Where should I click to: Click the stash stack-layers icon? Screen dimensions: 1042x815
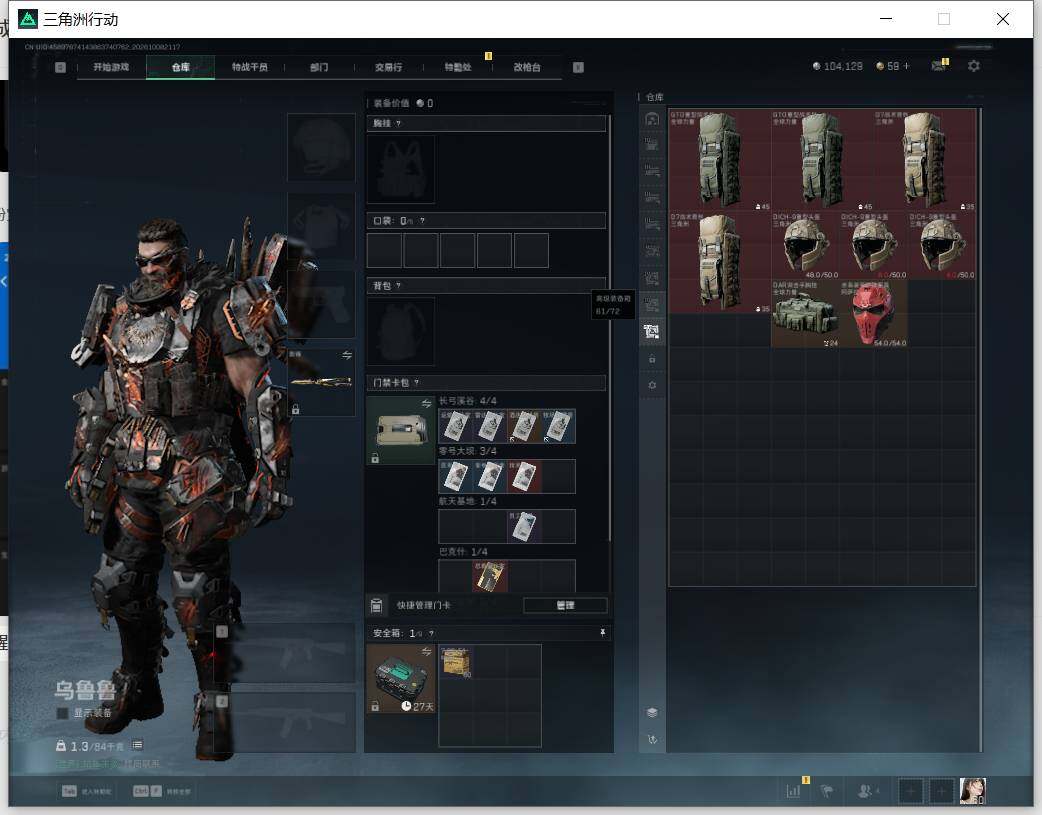652,713
